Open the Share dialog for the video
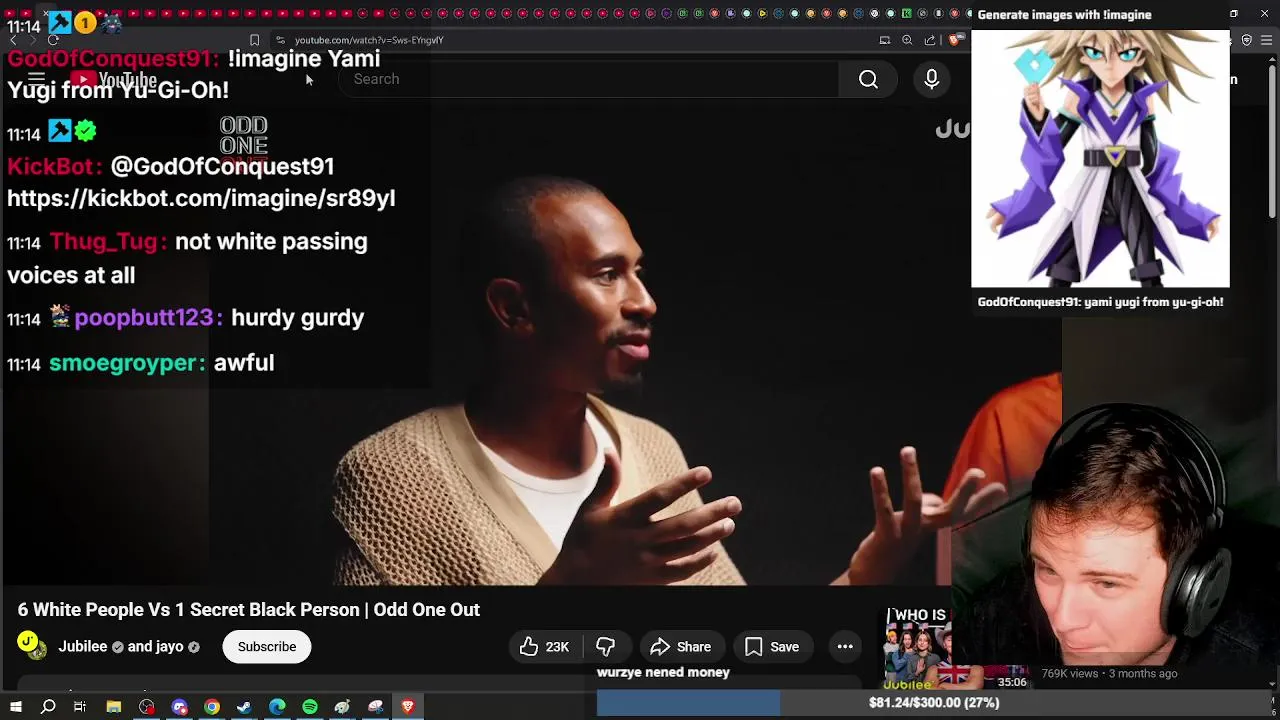This screenshot has width=1280, height=720. pos(681,647)
